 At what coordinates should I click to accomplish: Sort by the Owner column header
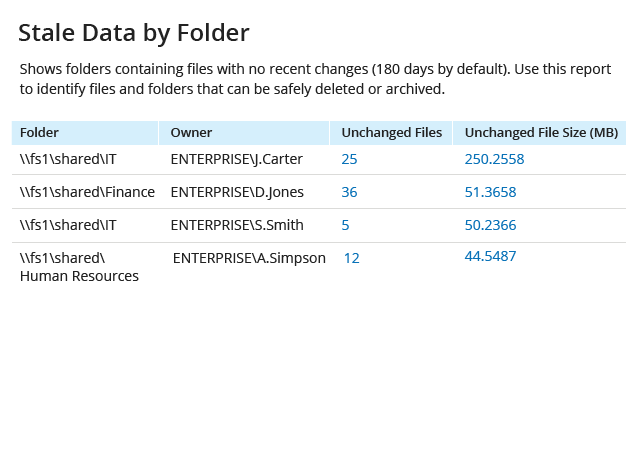point(191,133)
